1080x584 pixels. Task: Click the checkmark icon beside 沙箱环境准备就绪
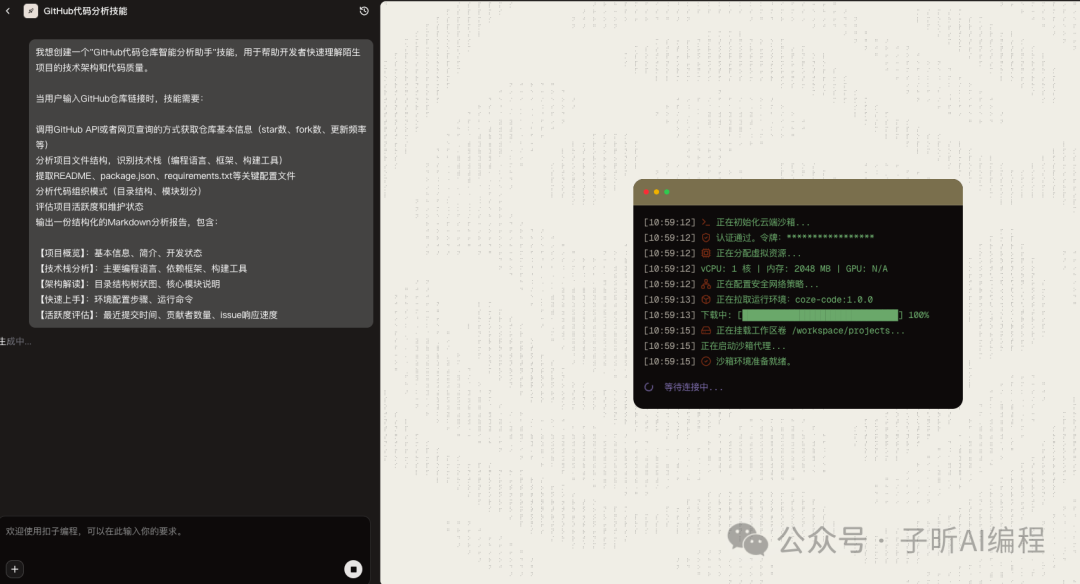pos(705,362)
